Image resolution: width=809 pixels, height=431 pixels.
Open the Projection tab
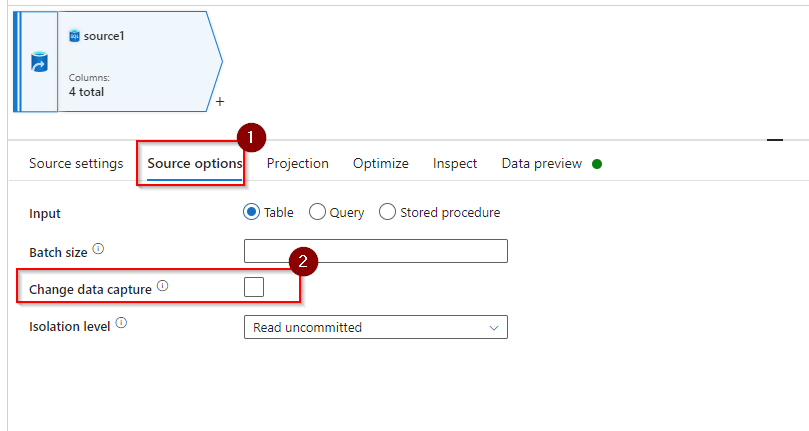click(298, 164)
